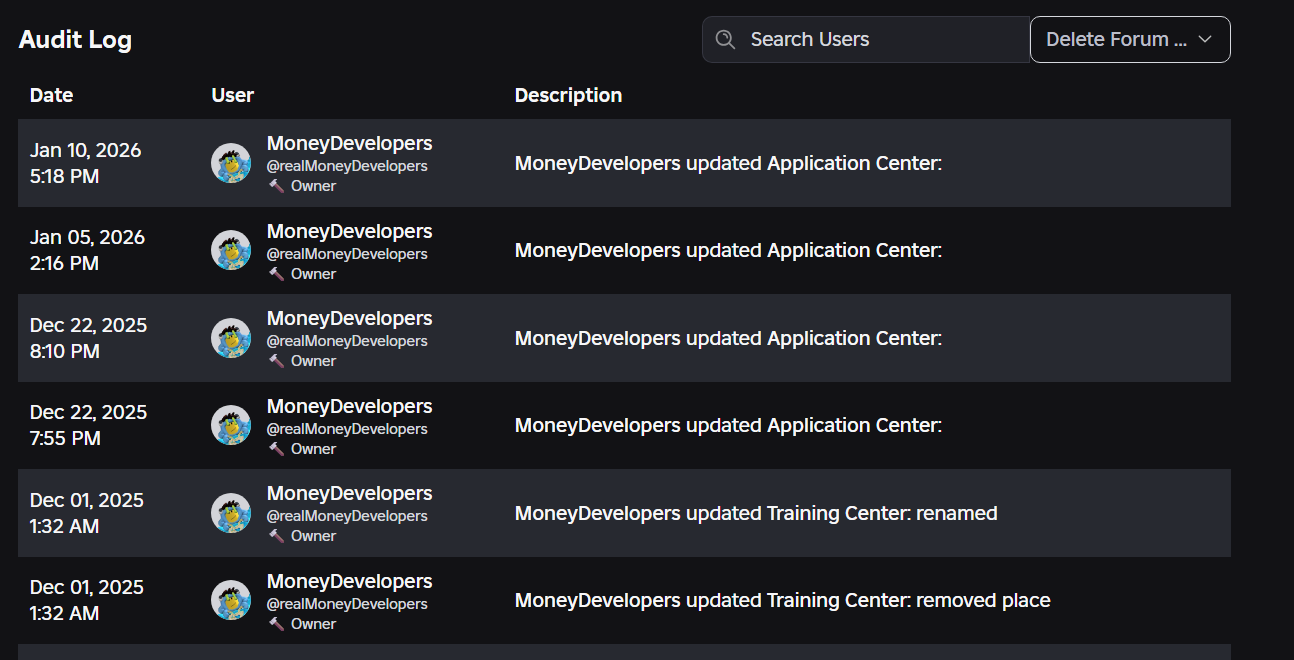Click Owner hammer icon in Jan 05 row

[x=277, y=274]
